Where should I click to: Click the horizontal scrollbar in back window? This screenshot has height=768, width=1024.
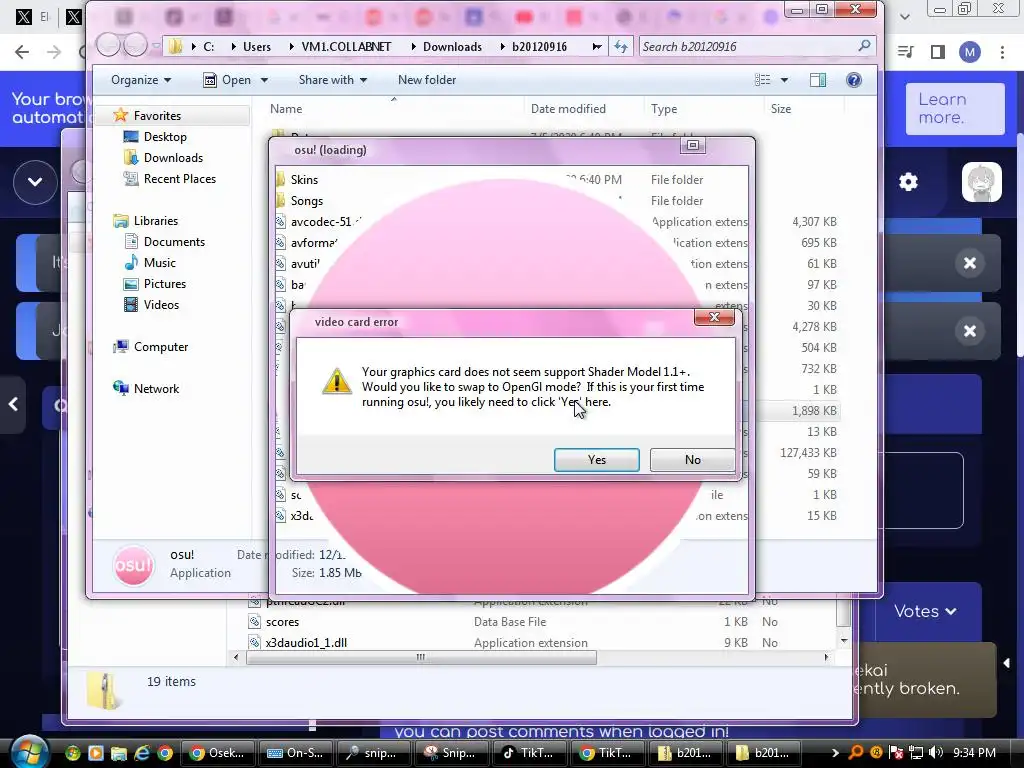tap(421, 657)
